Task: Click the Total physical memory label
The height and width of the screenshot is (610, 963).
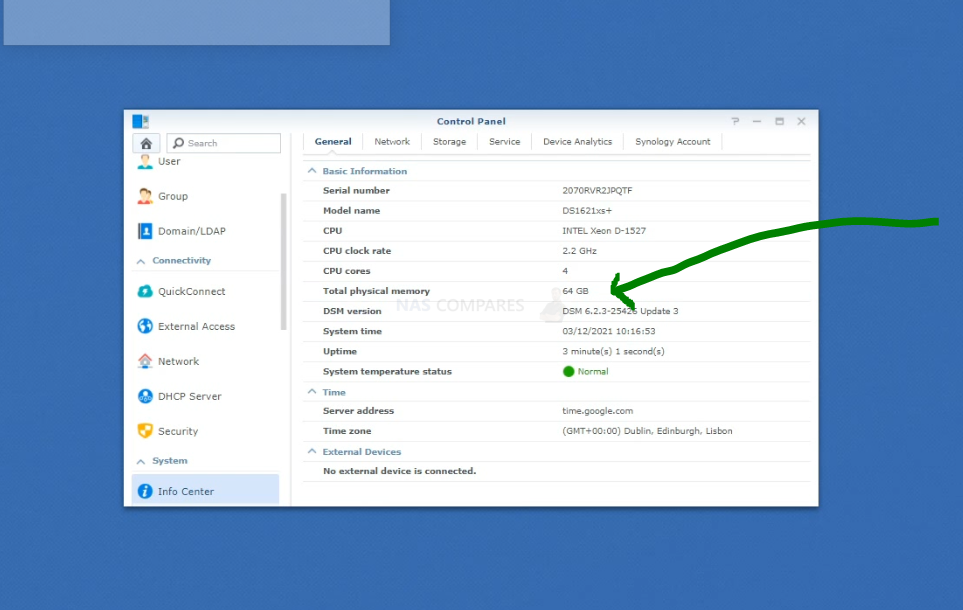Action: pos(376,291)
